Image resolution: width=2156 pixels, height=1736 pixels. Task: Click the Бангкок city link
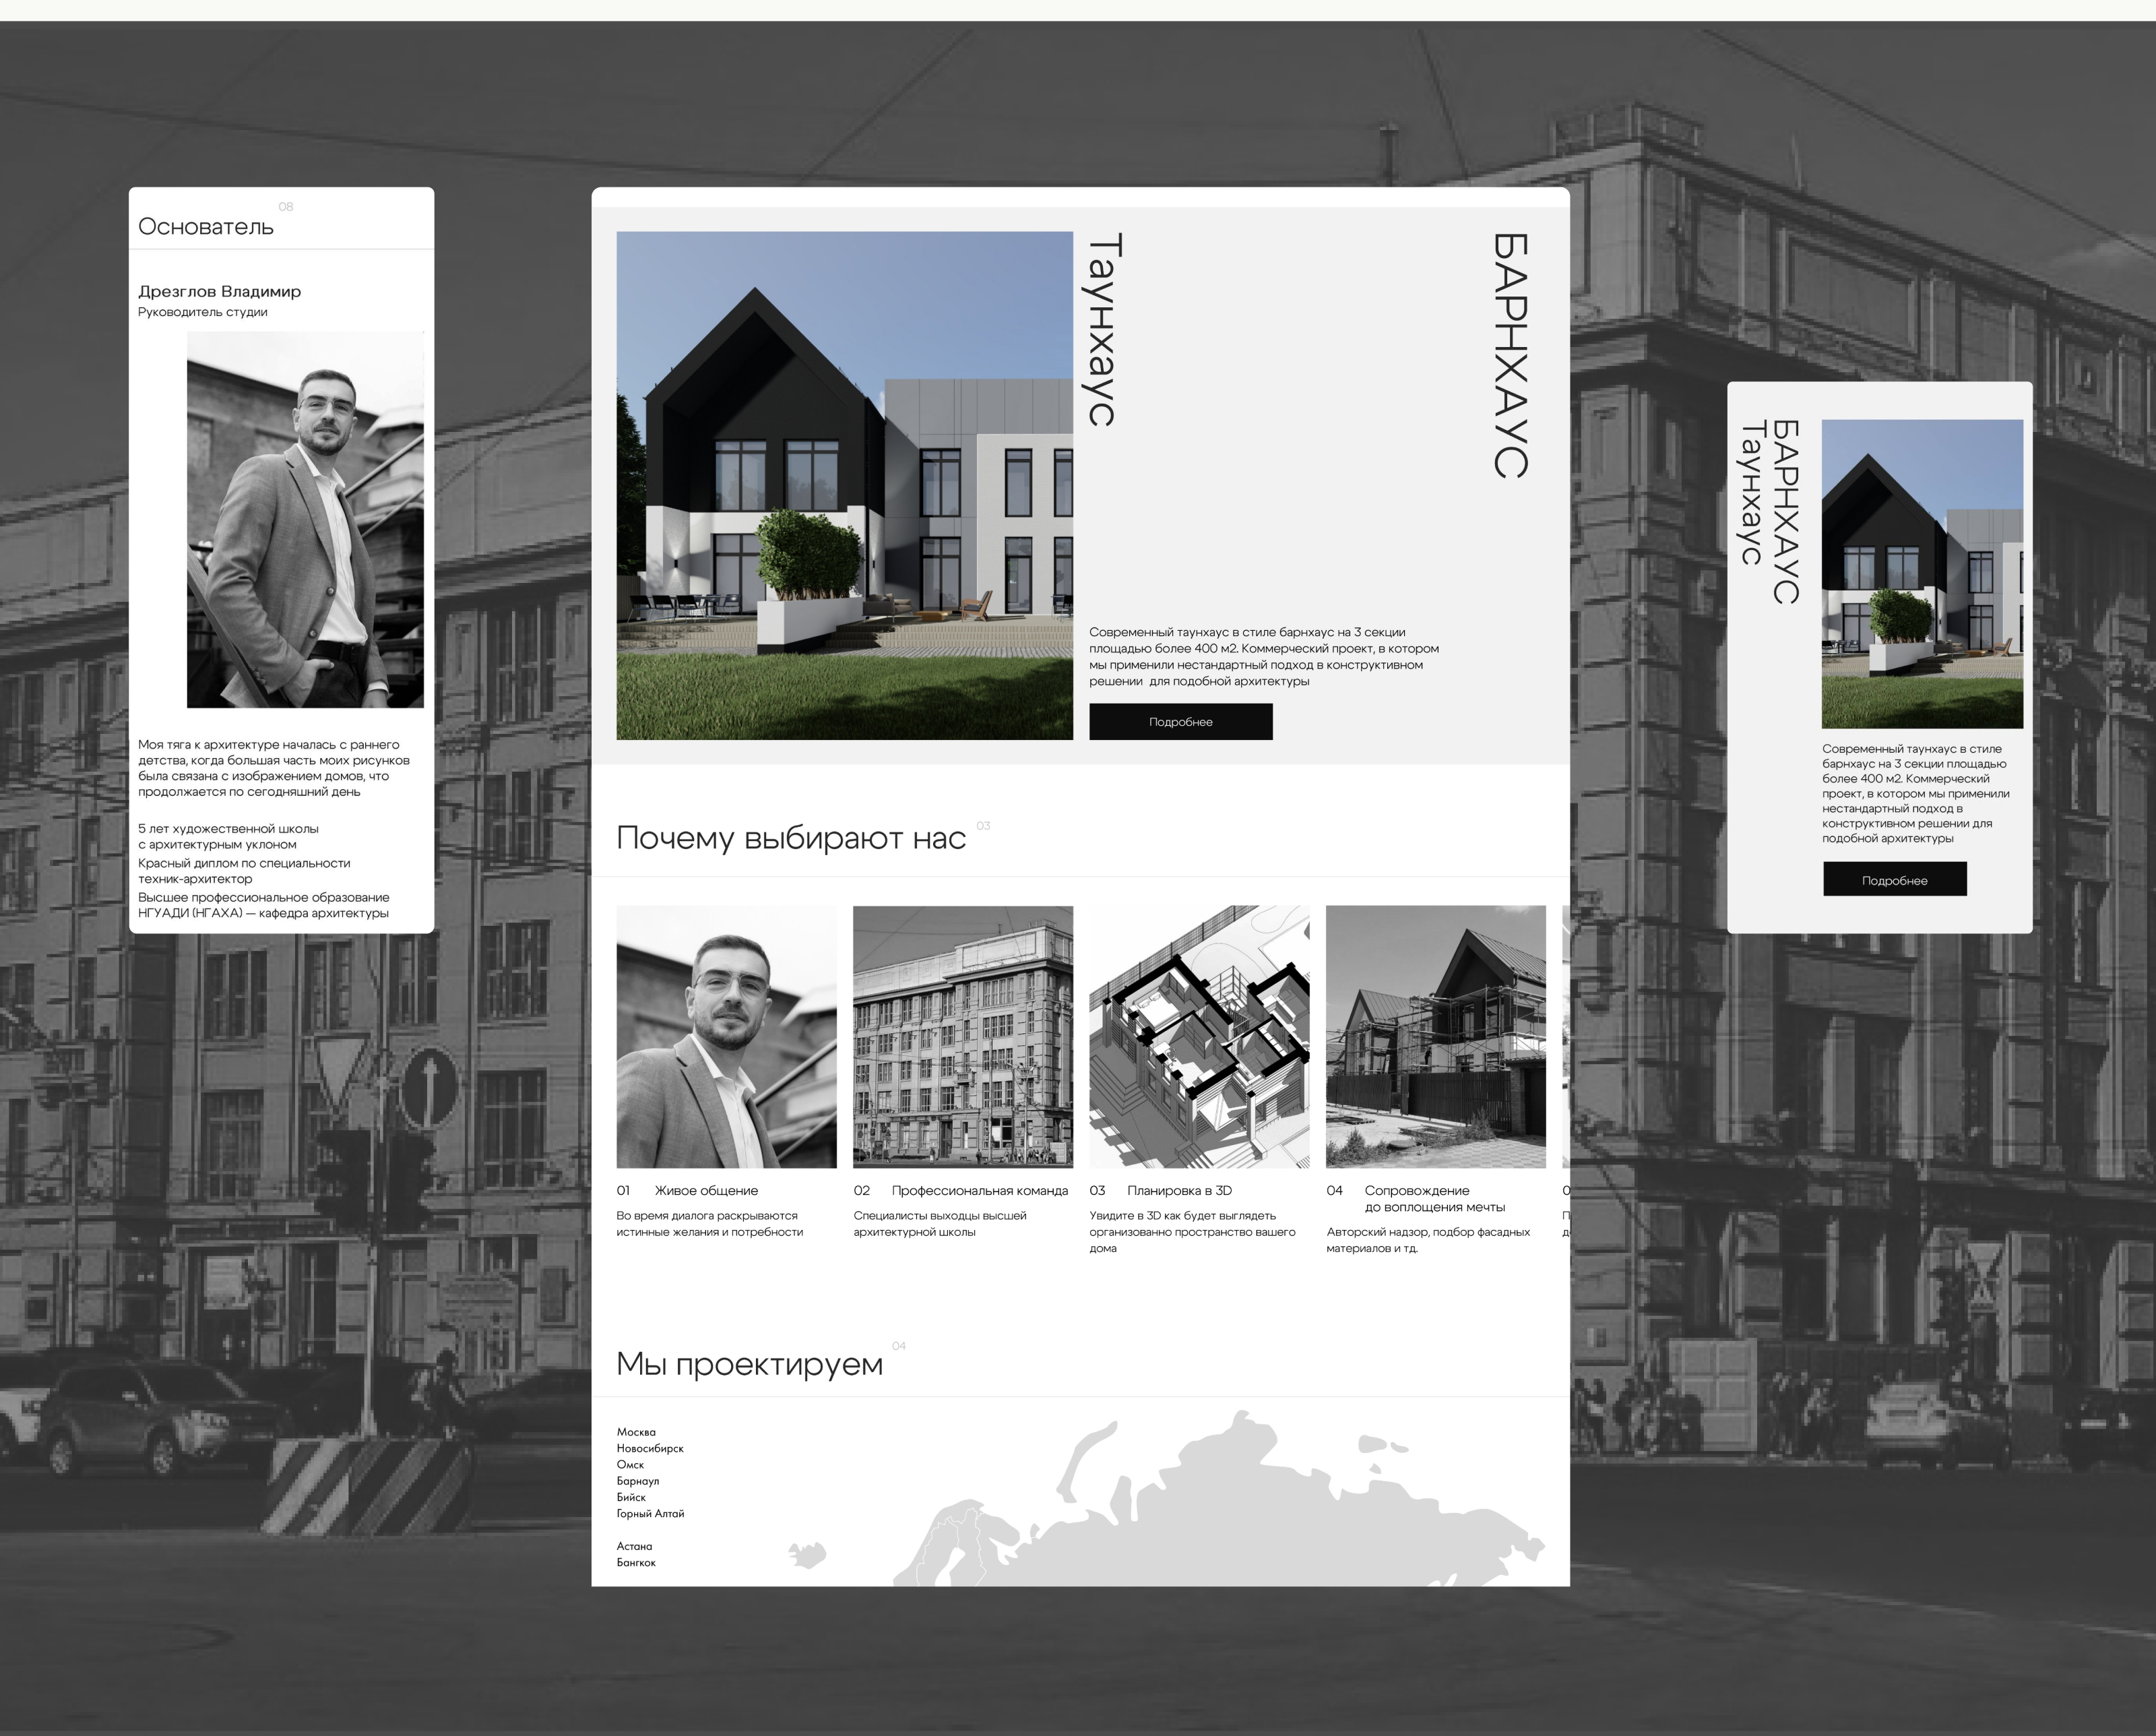(636, 1562)
